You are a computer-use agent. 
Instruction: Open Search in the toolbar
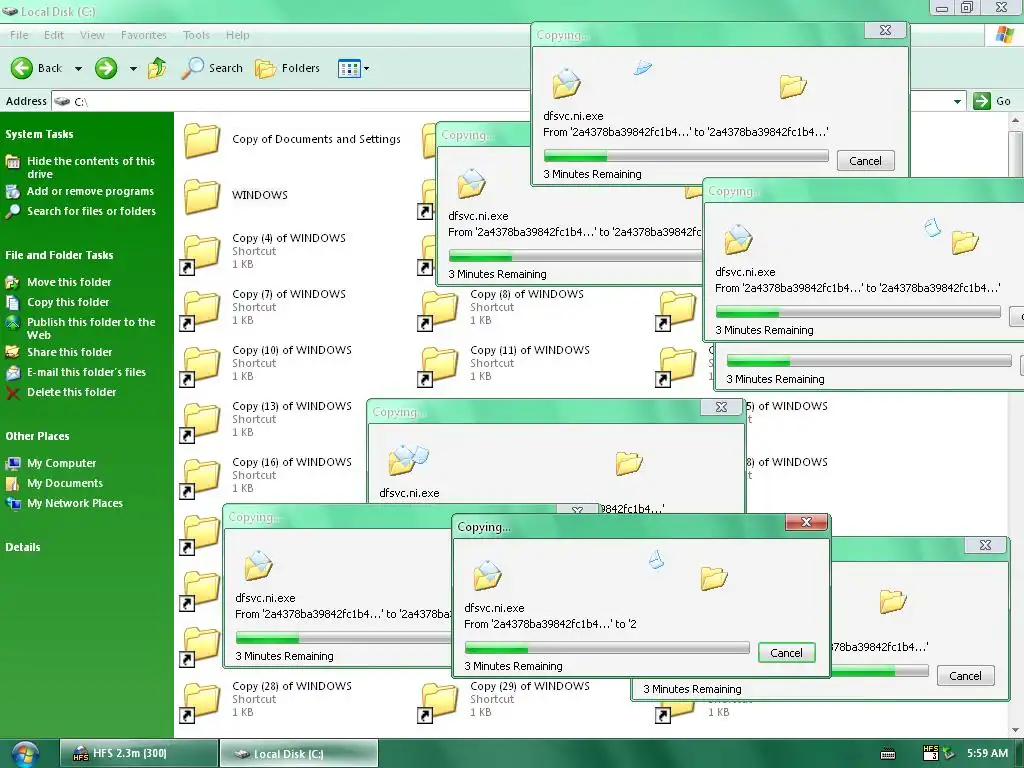(x=212, y=68)
